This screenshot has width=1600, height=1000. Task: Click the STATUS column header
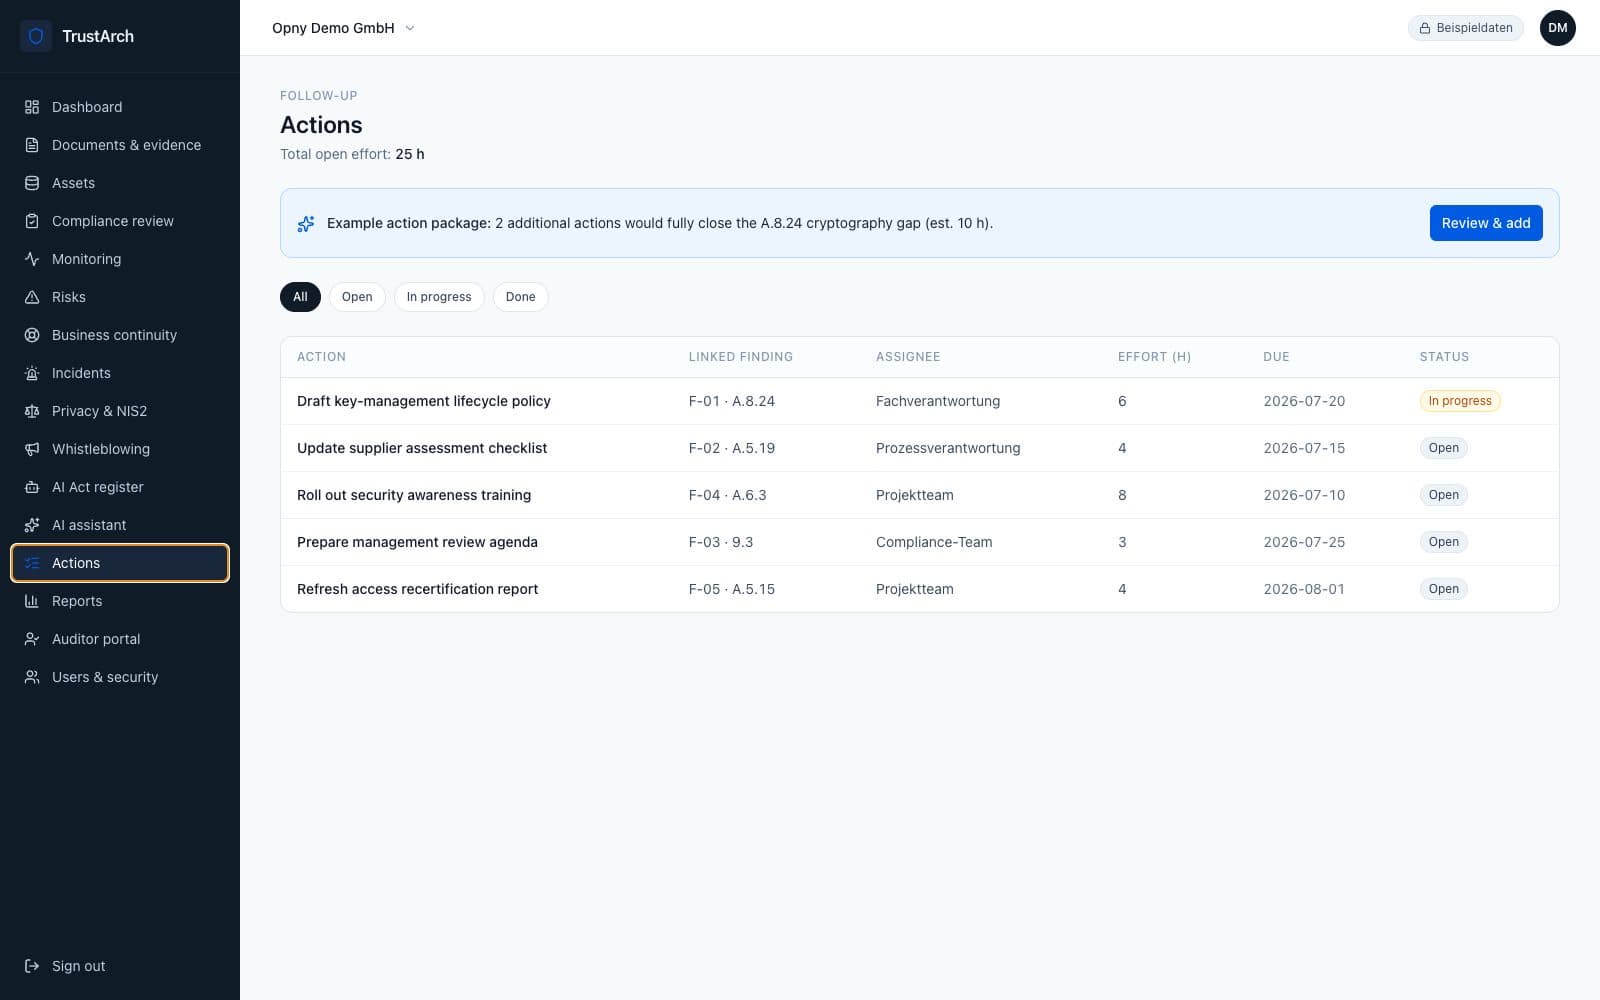point(1444,357)
